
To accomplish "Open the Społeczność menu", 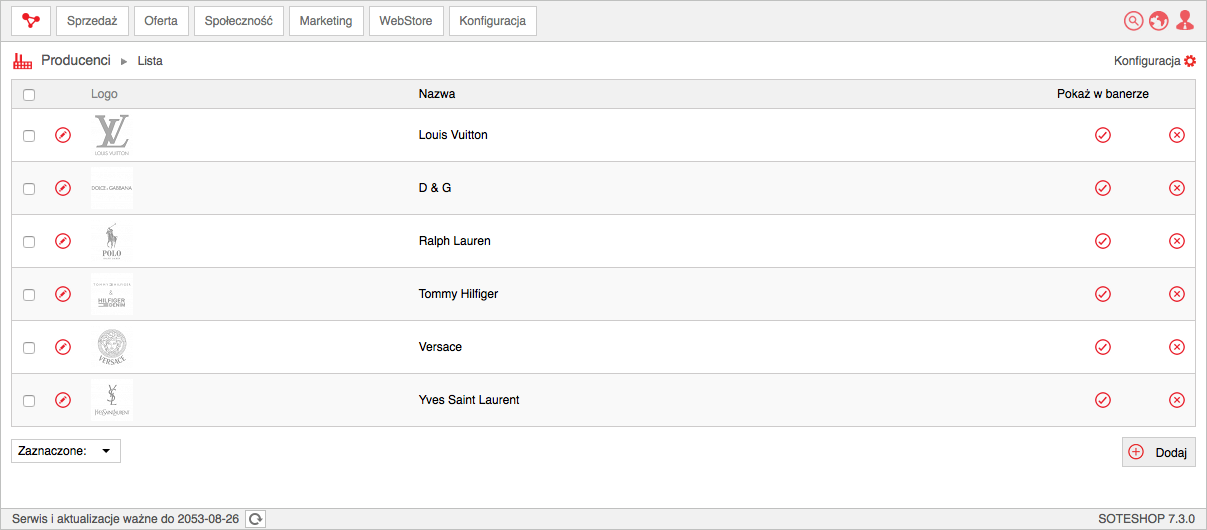I will (x=238, y=21).
